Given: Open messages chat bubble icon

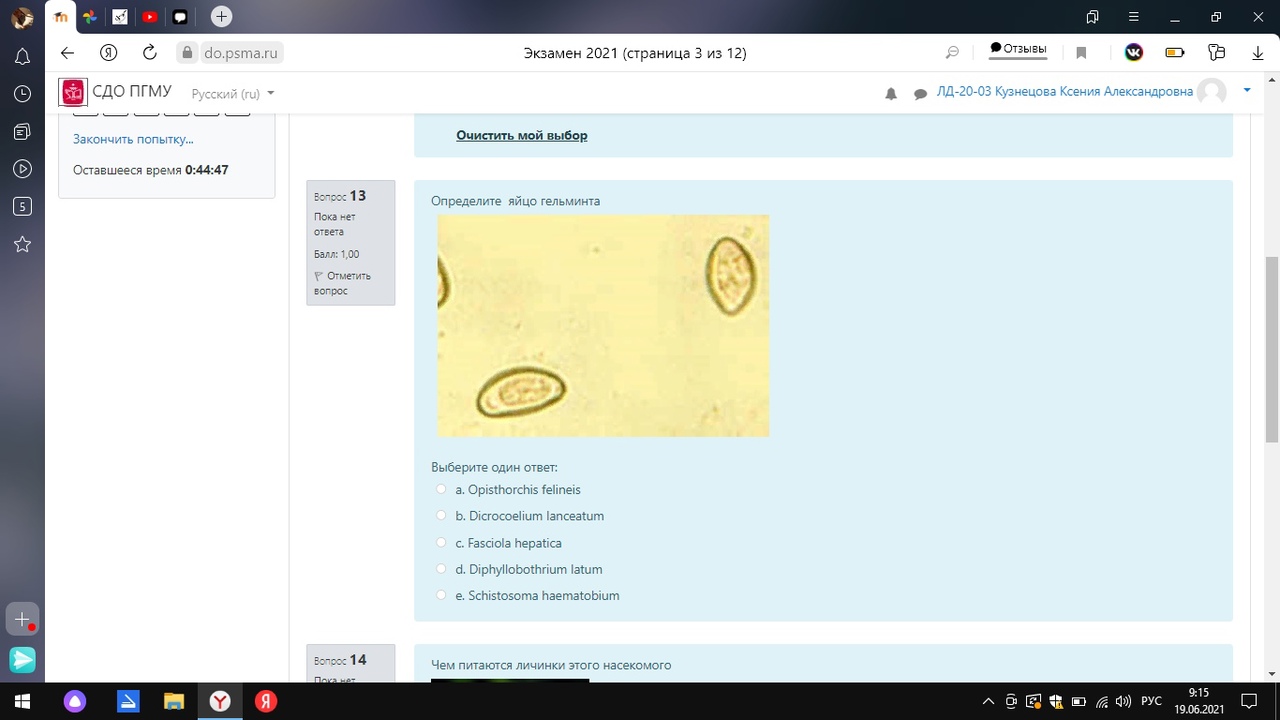Looking at the screenshot, I should 920,93.
